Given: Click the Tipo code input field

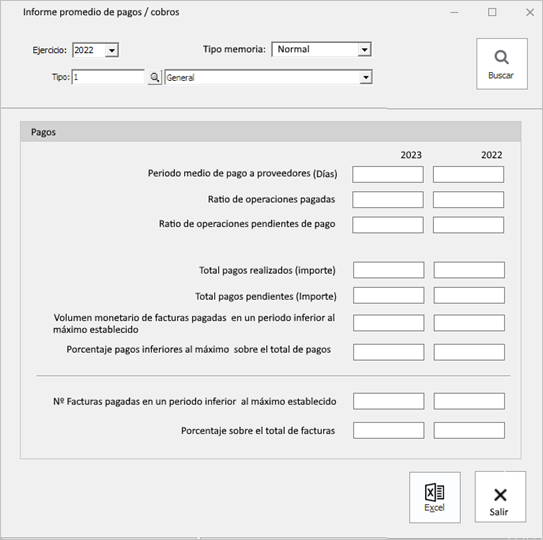Looking at the screenshot, I should click(108, 77).
